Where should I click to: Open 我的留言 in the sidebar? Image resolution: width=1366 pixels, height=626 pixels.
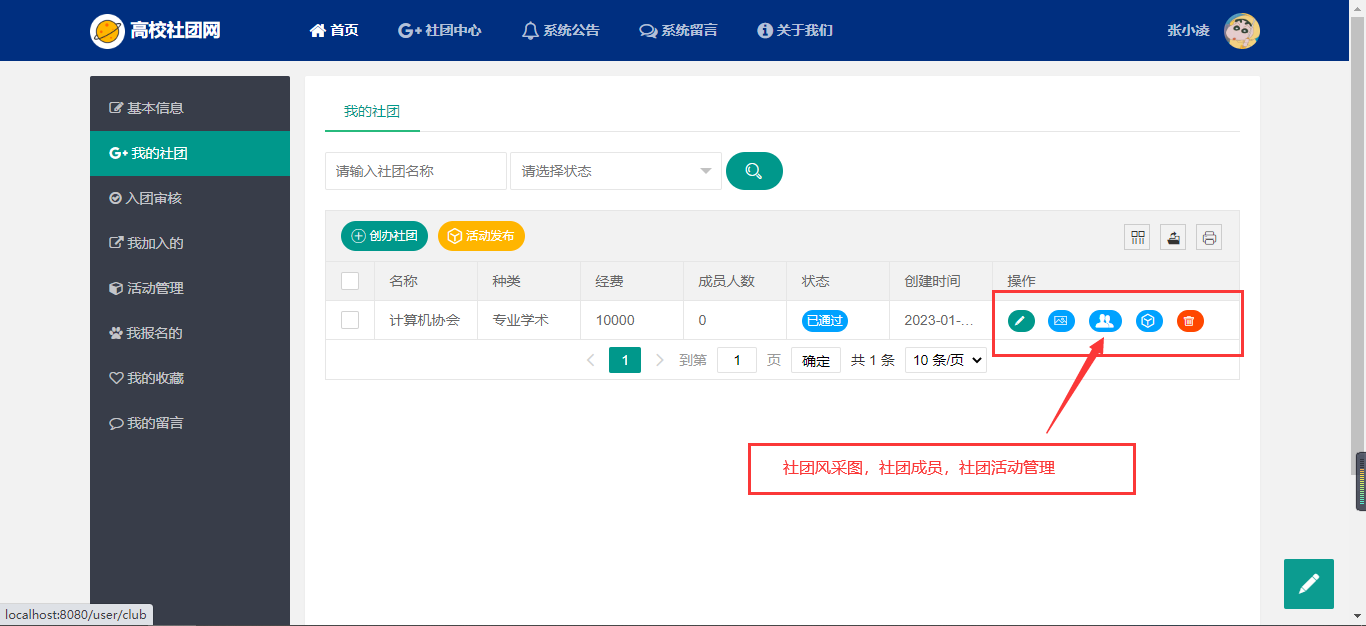190,423
